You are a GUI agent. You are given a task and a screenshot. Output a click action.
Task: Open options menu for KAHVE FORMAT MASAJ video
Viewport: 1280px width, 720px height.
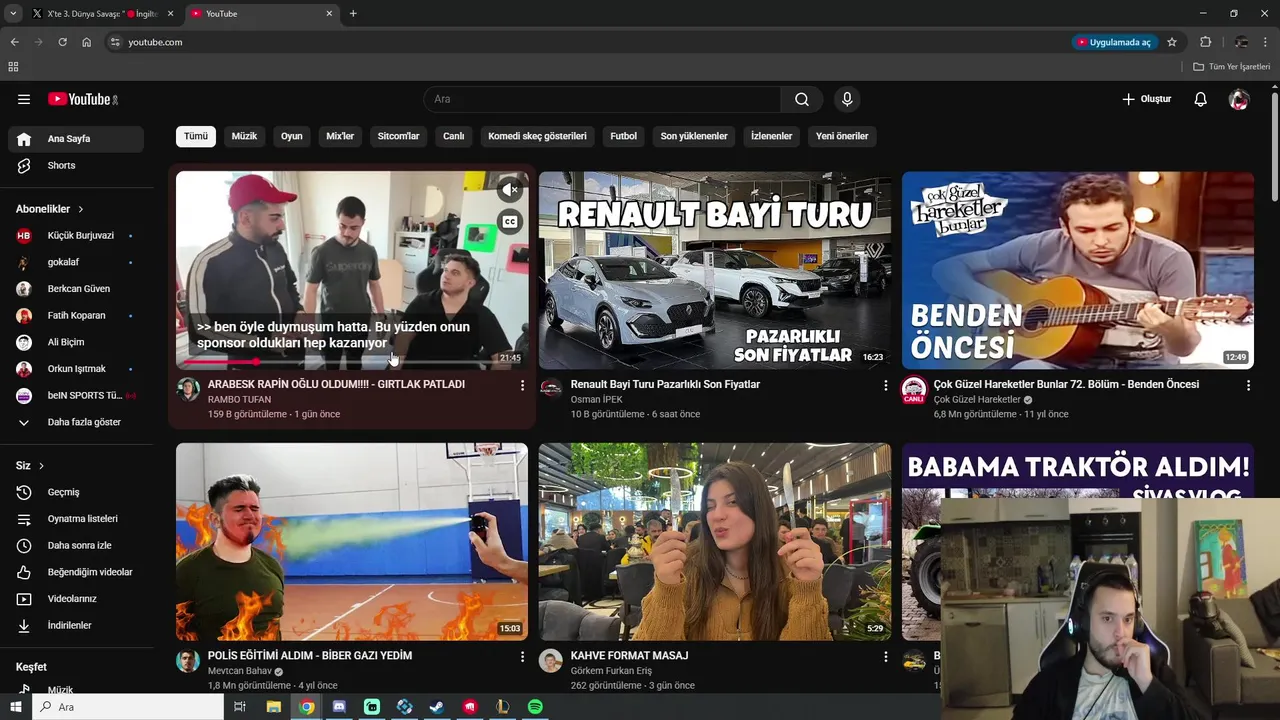885,656
